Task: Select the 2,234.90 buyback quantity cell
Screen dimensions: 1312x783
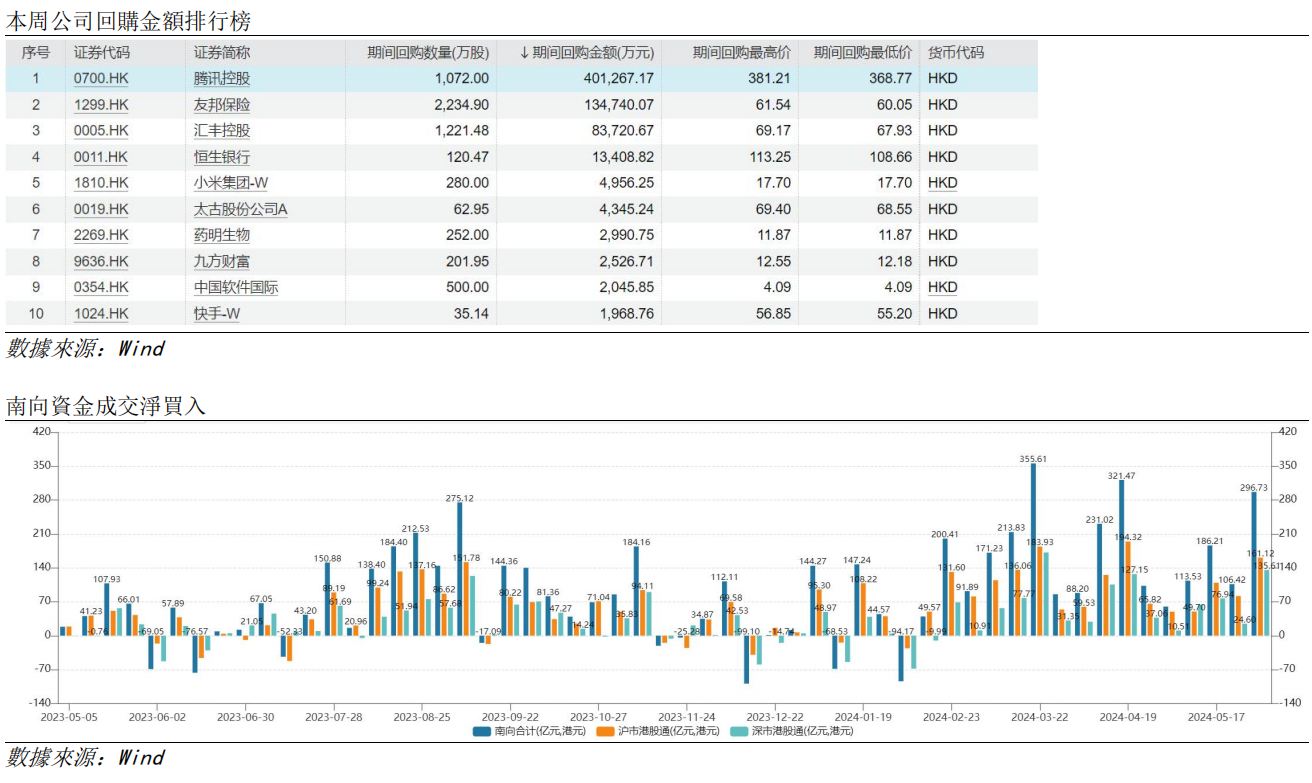Action: [x=462, y=104]
